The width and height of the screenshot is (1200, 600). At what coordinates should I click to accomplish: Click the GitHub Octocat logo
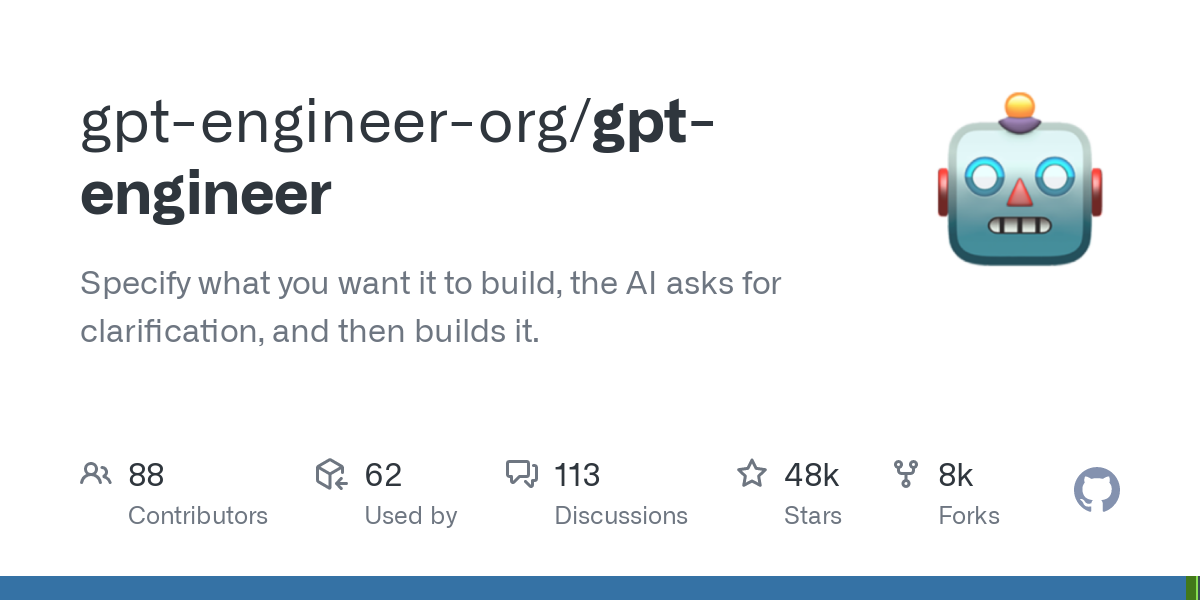pos(1097,491)
